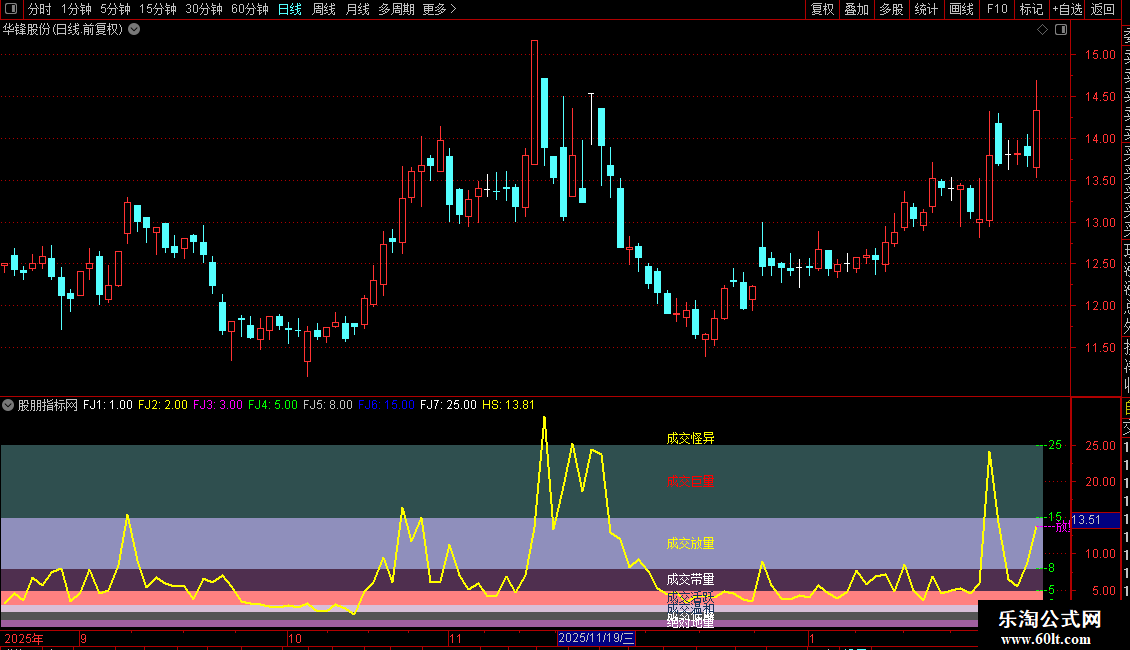1130x650 pixels.
Task: Open F10 company info
Action: [997, 9]
